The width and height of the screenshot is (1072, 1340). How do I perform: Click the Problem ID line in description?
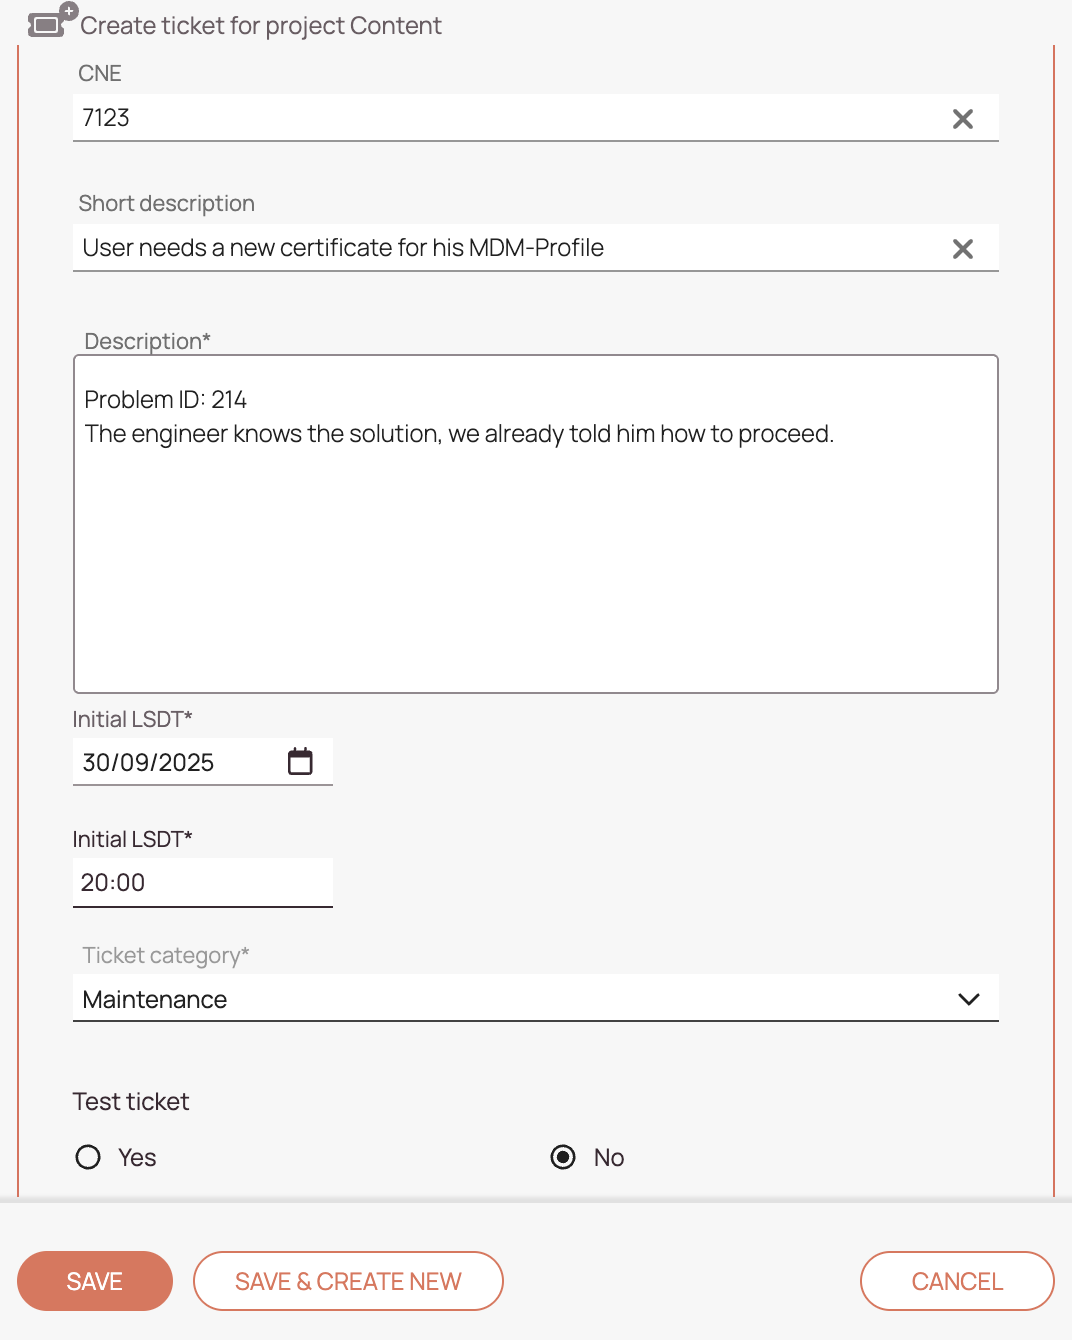coord(166,400)
